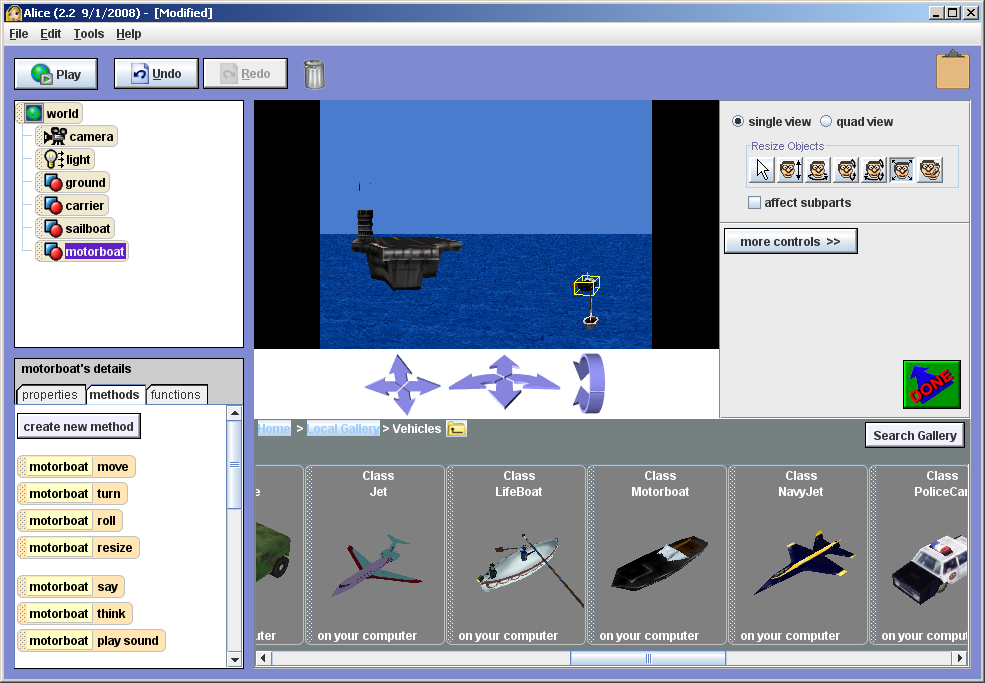The height and width of the screenshot is (683, 985).
Task: Select the tumble objects tool
Action: (x=874, y=170)
